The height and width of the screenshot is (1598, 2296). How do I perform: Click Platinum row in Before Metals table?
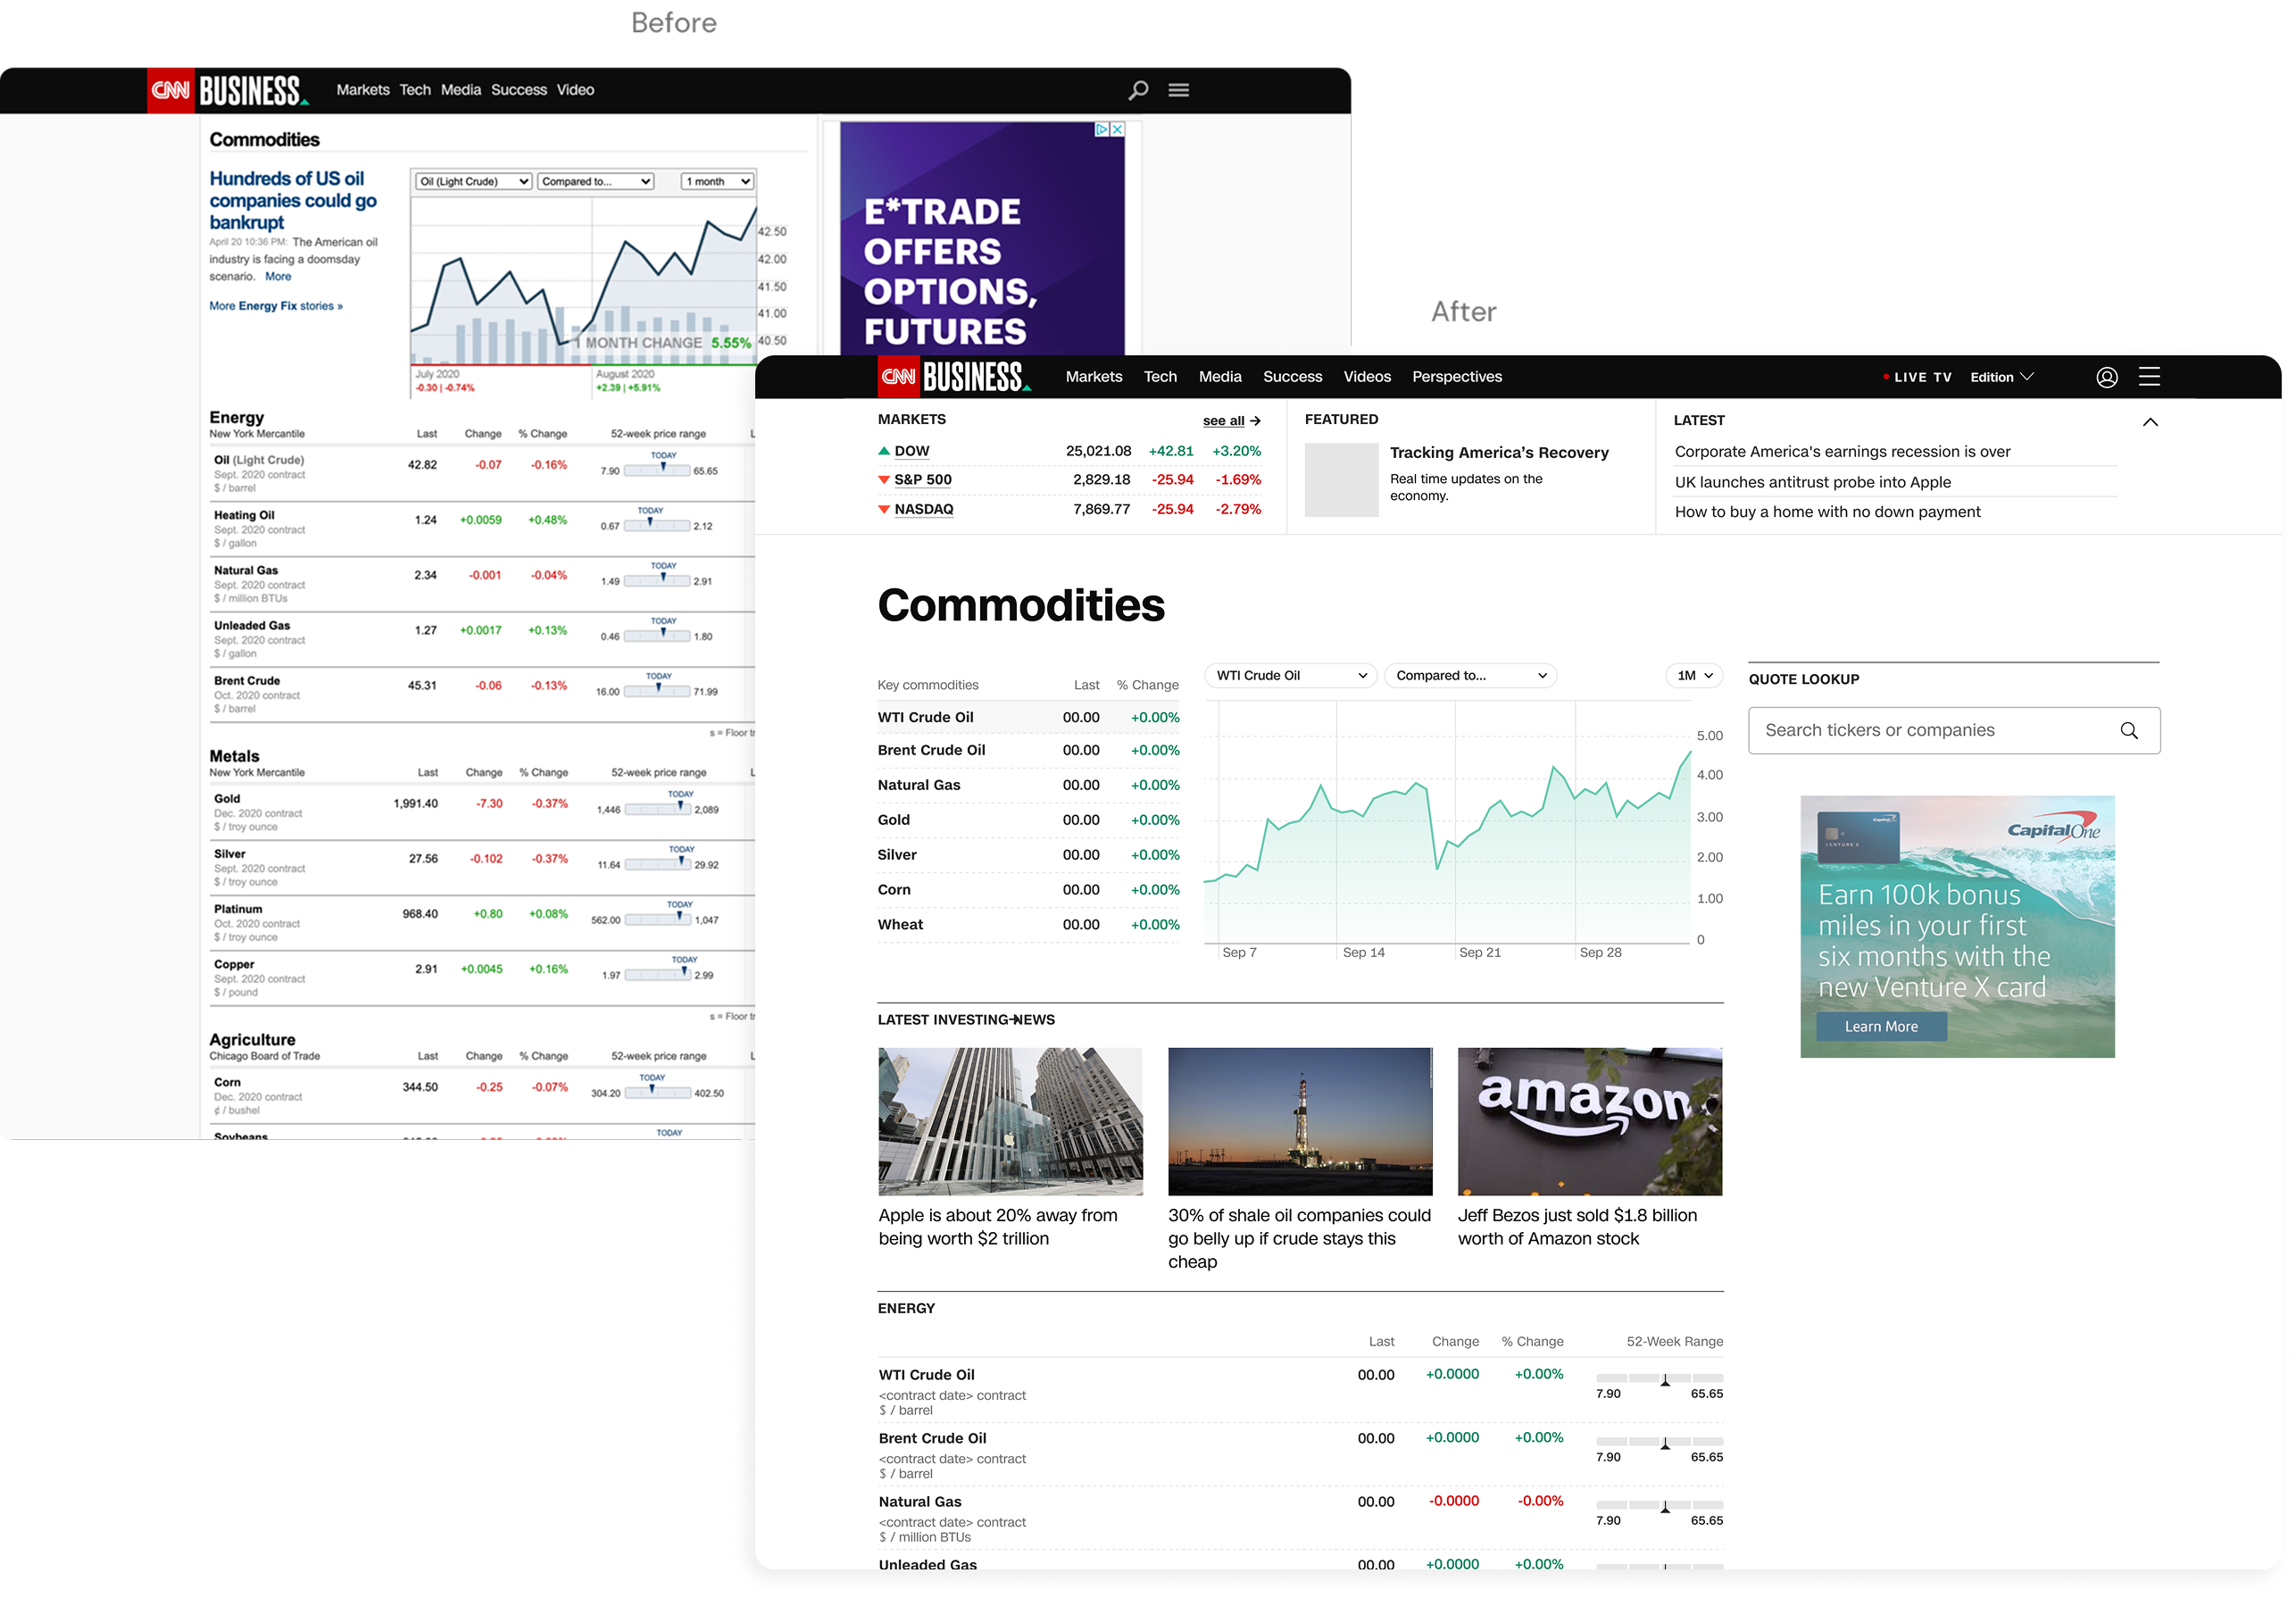(x=481, y=923)
